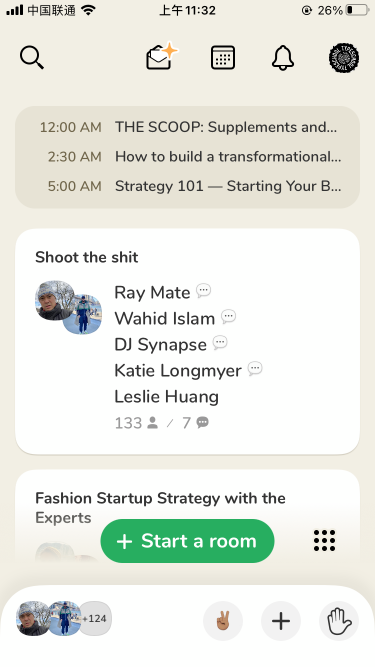Open the search magnifier icon

point(32,57)
